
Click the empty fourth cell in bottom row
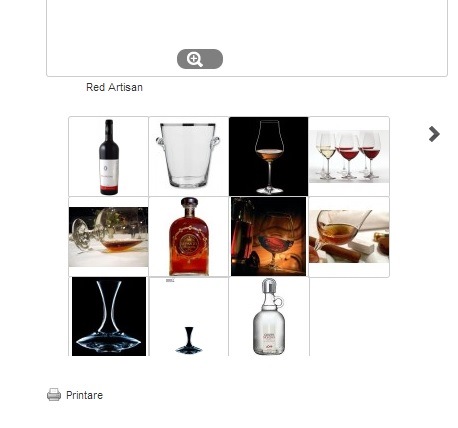pos(349,317)
